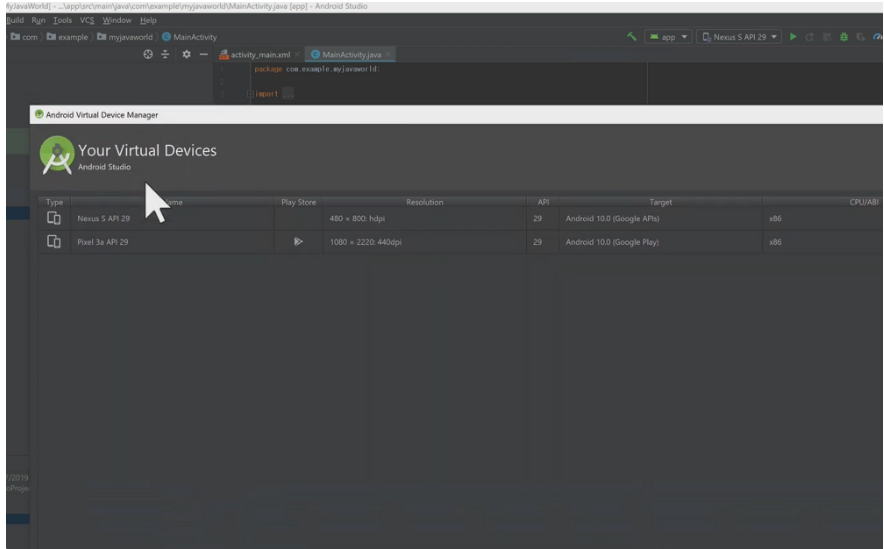Click the Android Virtual Device Manager title icon
Image resolution: width=884 pixels, height=549 pixels.
click(x=39, y=114)
